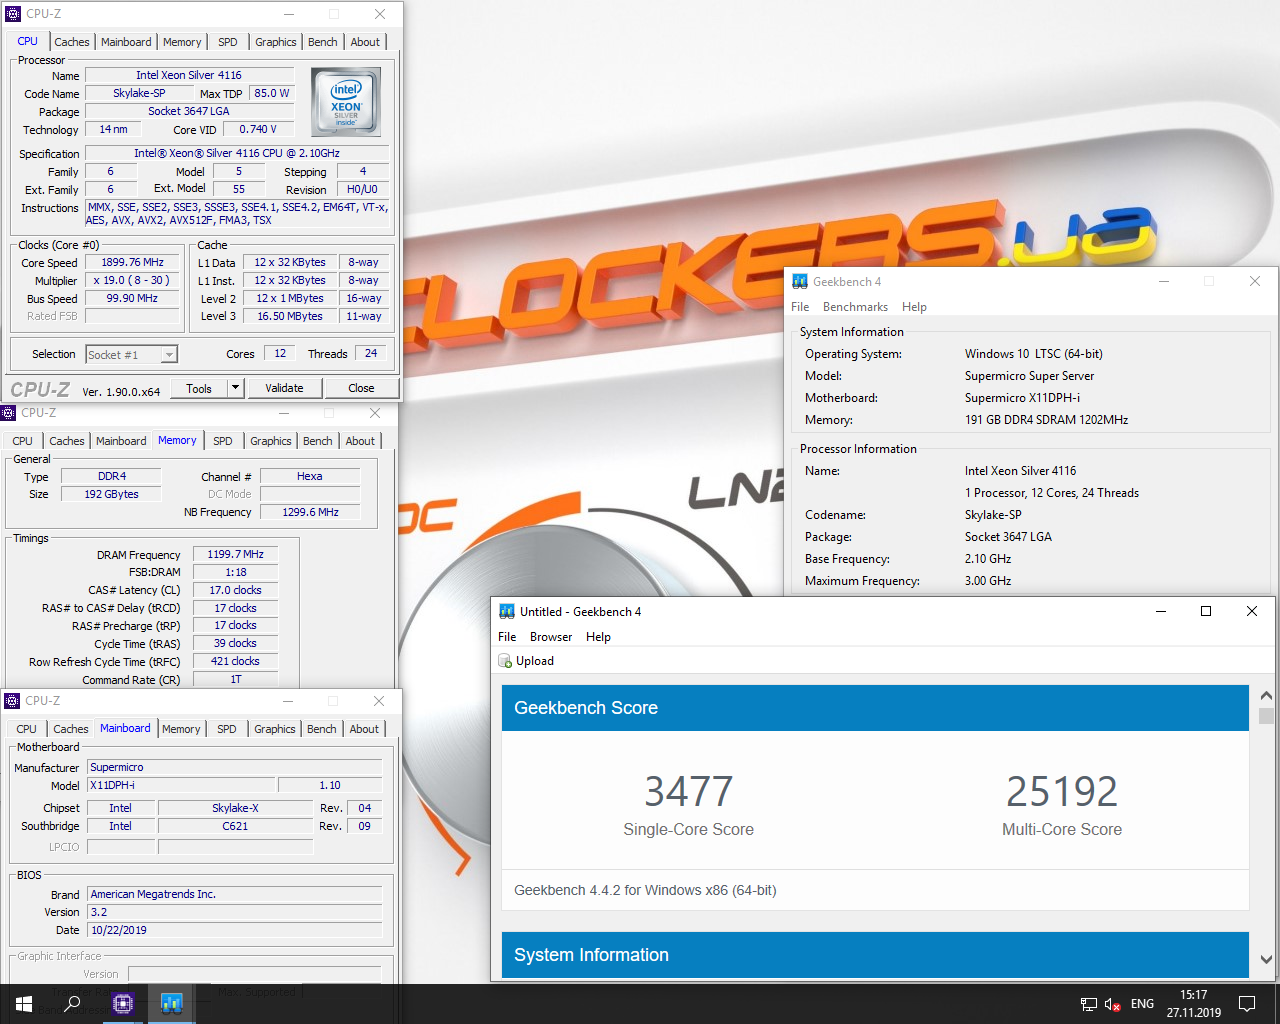Click Multi-Core Score 25192
Screen dimensions: 1280x1024
(1062, 792)
